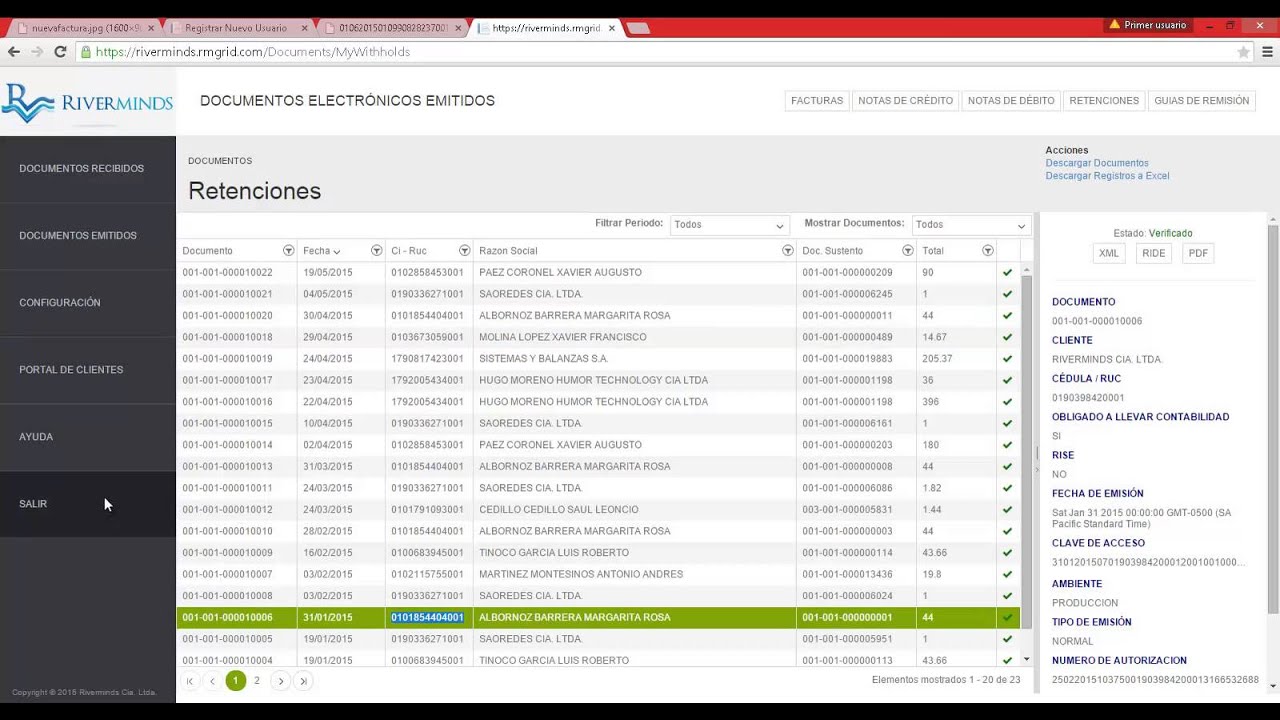Click total value 205.37
This screenshot has height=720, width=1280.
point(937,359)
